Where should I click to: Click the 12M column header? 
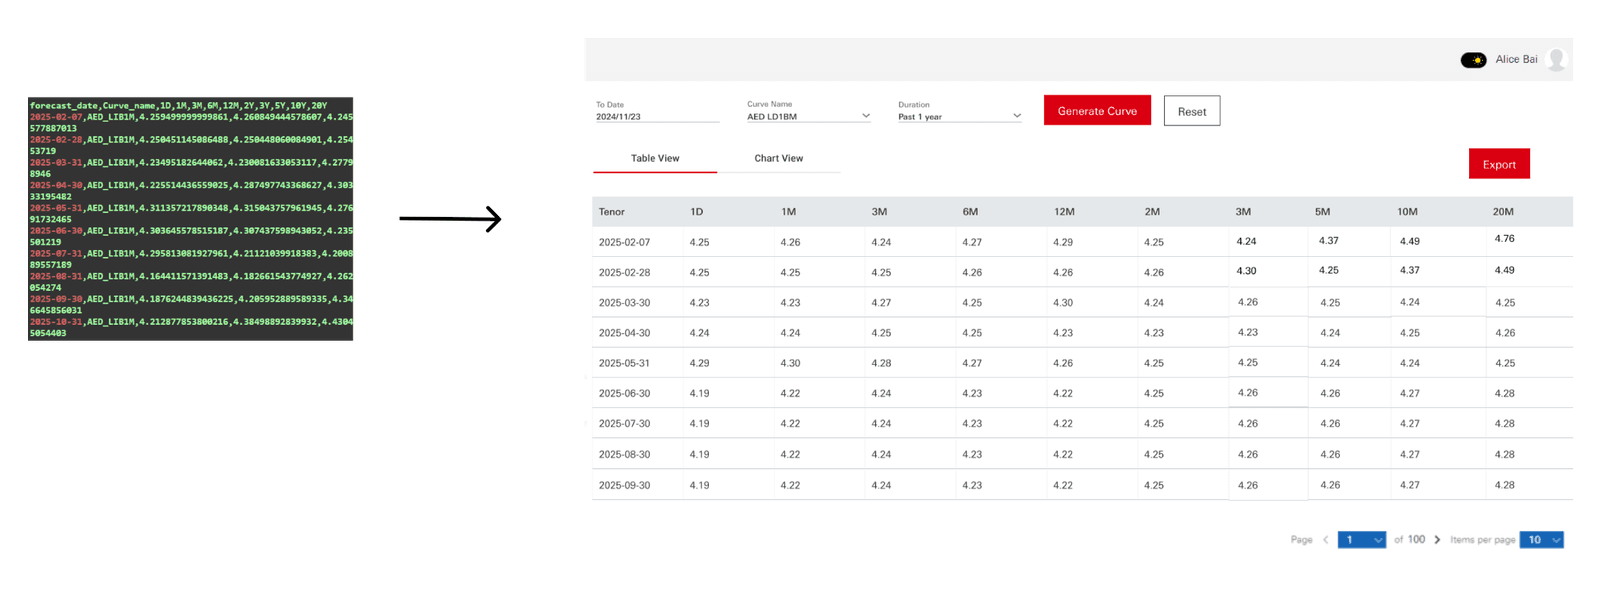click(1064, 212)
